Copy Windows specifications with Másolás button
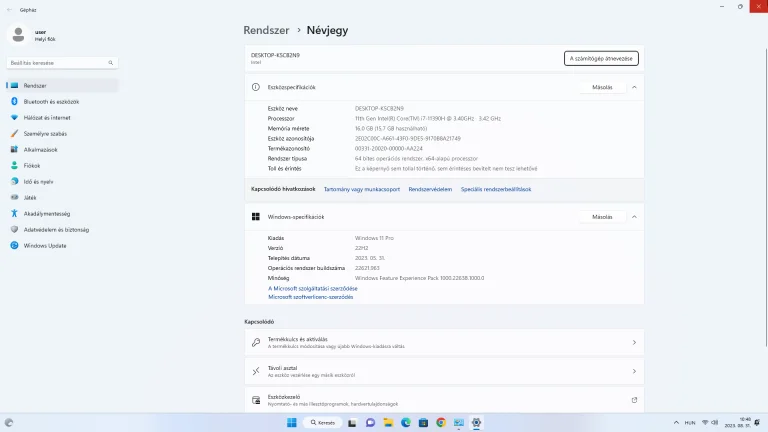Viewport: 768px width, 432px height. pyautogui.click(x=602, y=216)
